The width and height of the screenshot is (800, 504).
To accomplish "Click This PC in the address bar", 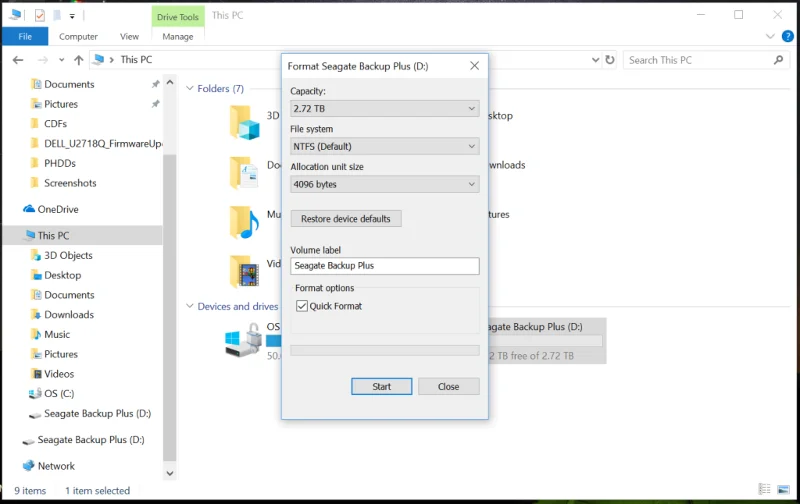I will 136,60.
